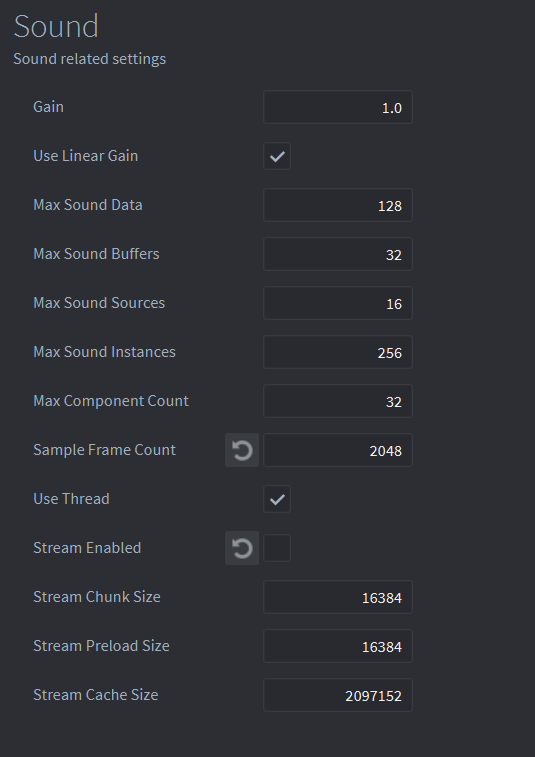Viewport: 535px width, 757px height.
Task: Click the Max Sound Buffers field
Action: click(x=338, y=254)
